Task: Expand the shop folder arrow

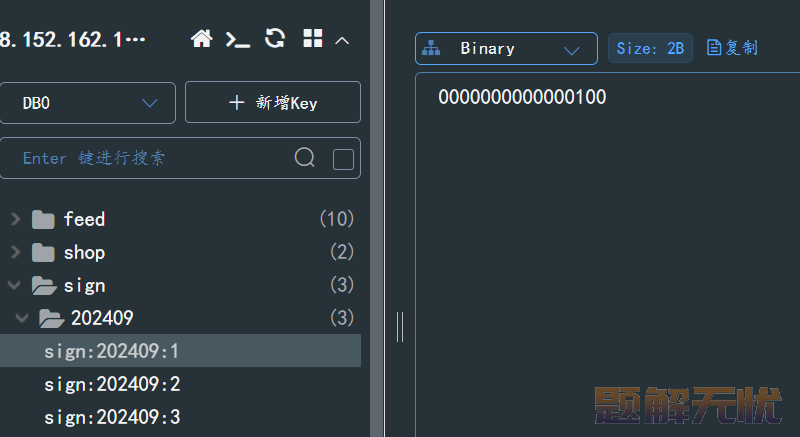Action: 15,252
